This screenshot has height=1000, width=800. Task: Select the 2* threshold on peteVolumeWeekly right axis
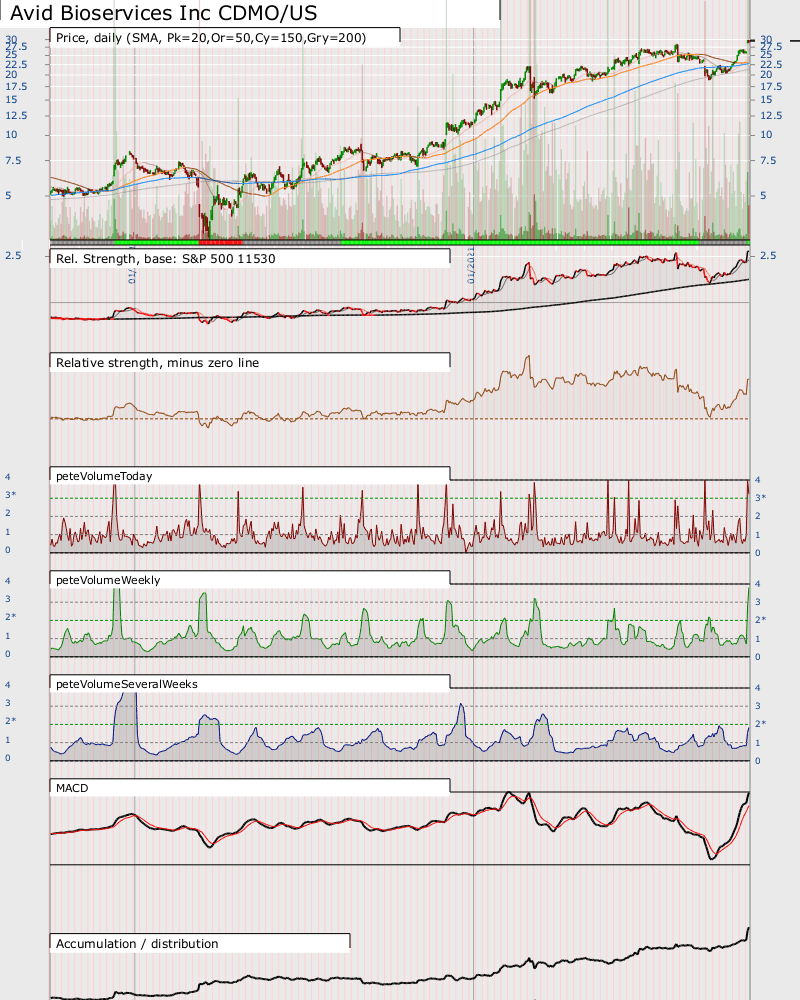(x=761, y=619)
